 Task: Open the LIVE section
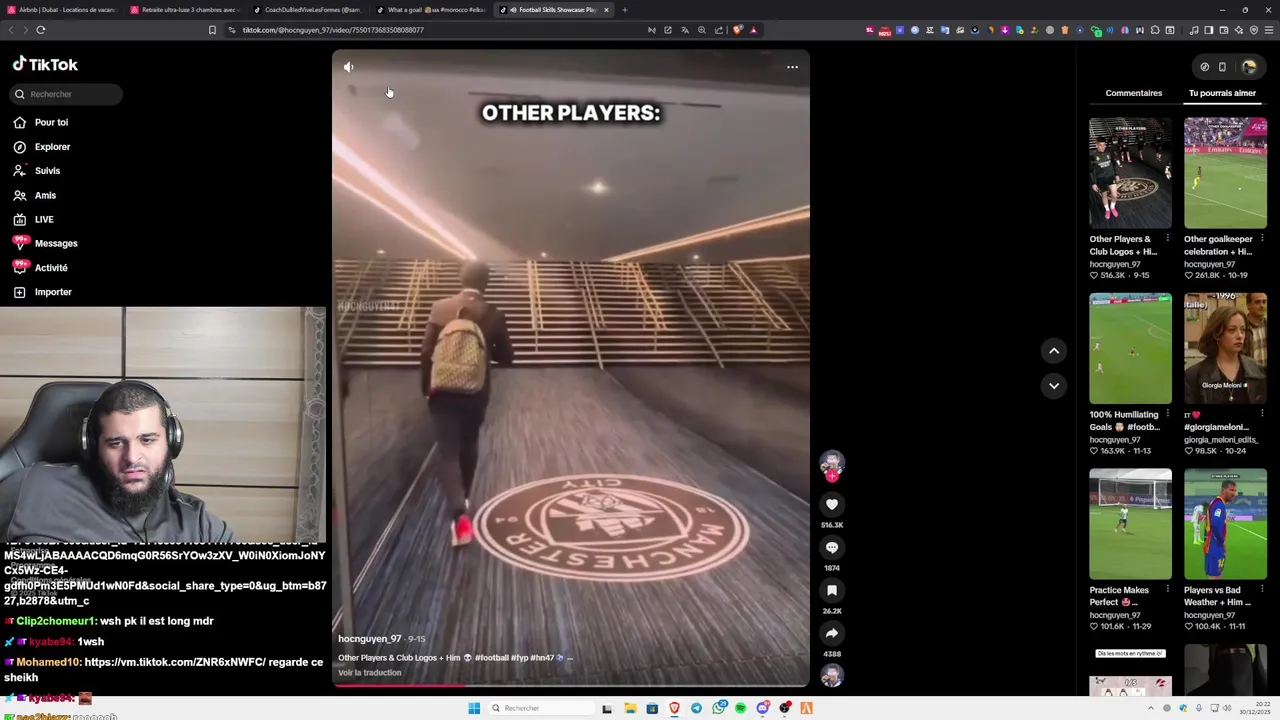34,220
